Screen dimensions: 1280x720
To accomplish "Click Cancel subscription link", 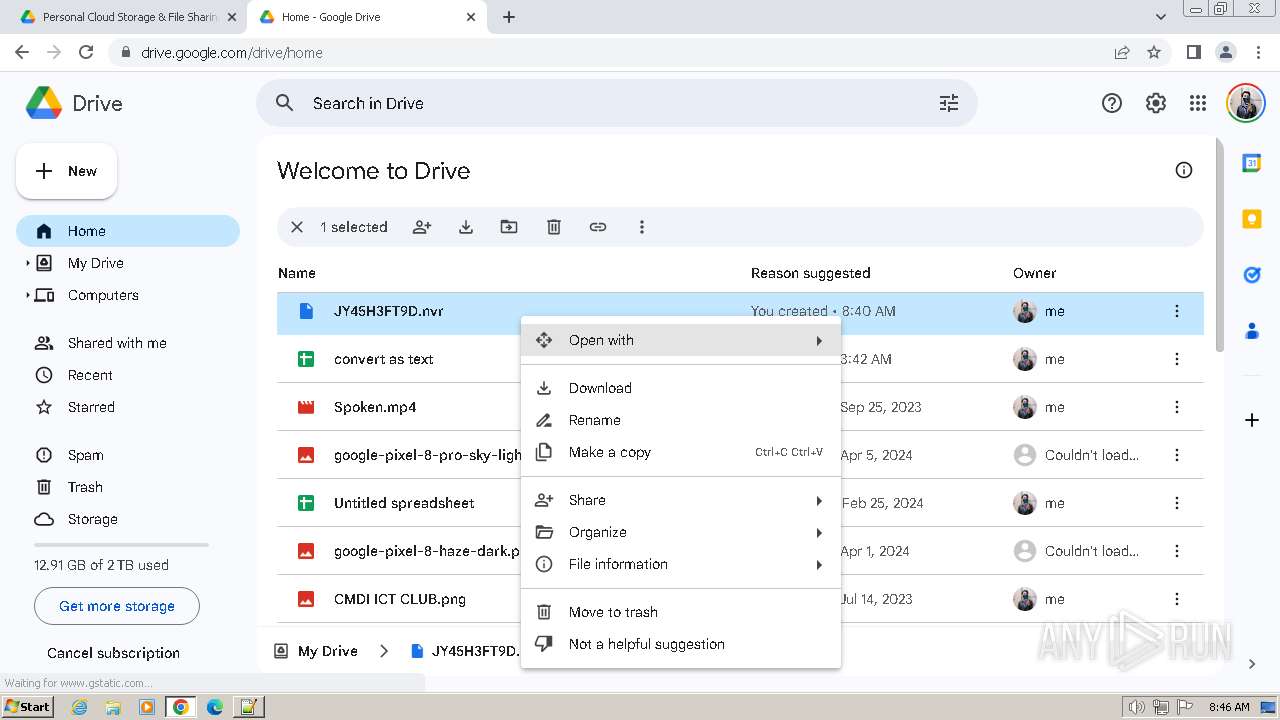I will (x=113, y=653).
